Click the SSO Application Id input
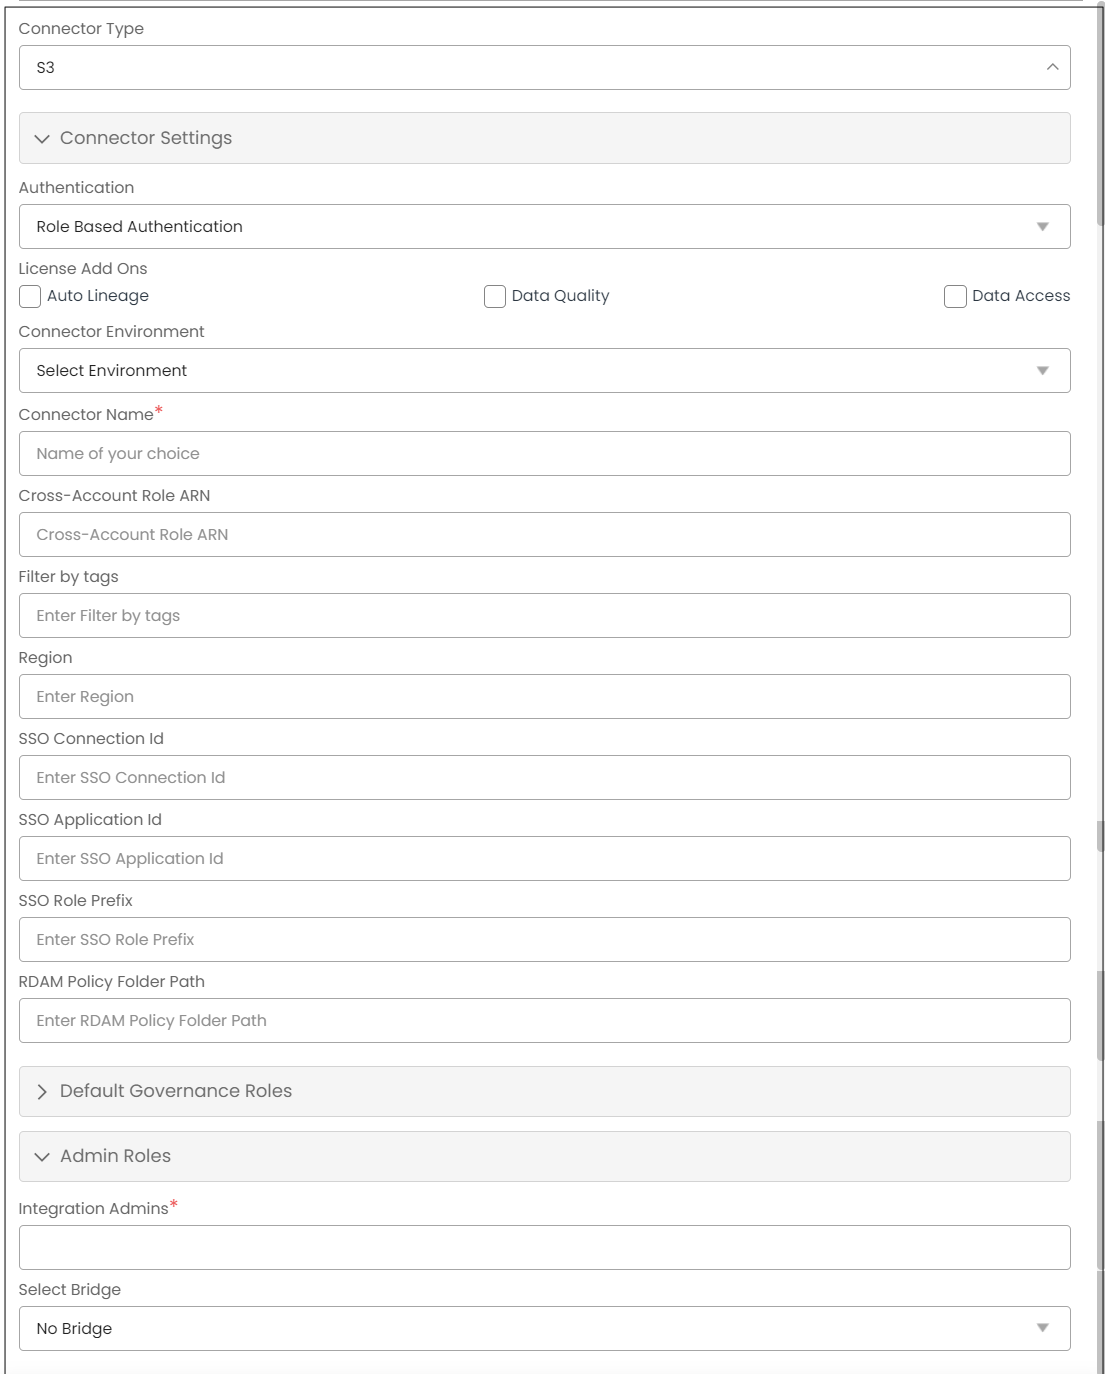This screenshot has width=1105, height=1374. pyautogui.click(x=544, y=858)
